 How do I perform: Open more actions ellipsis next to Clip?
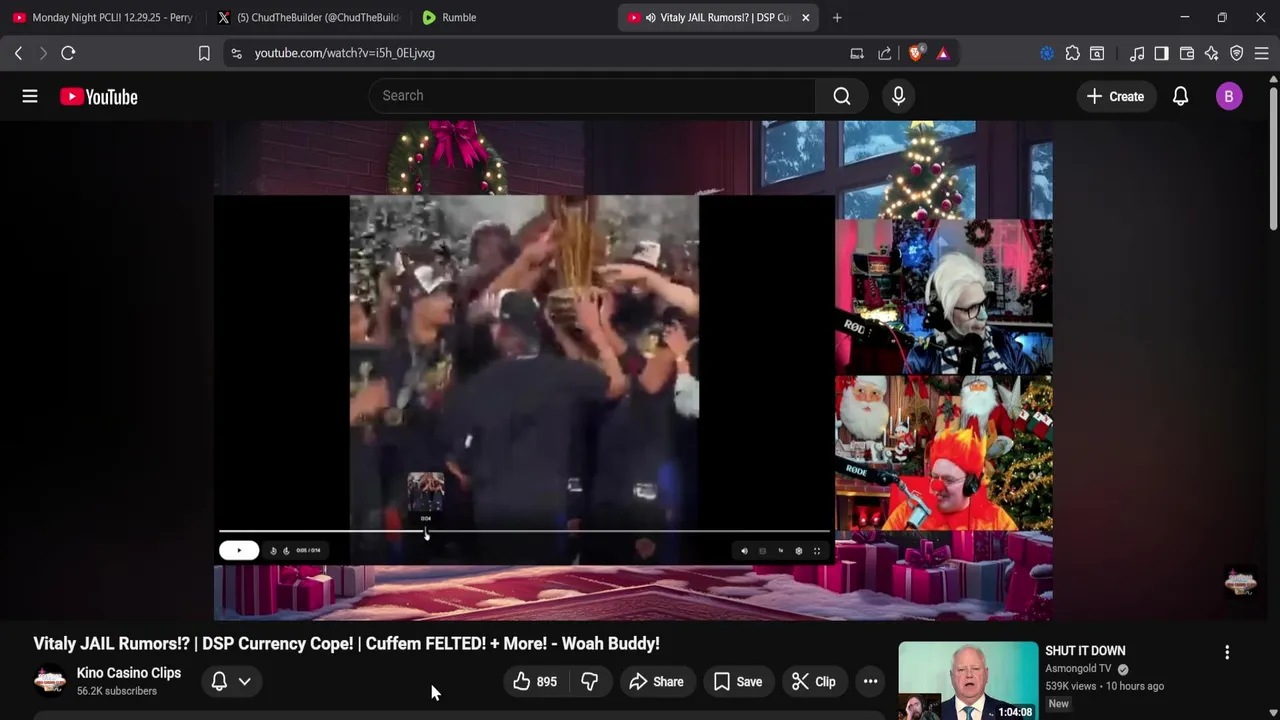click(870, 682)
